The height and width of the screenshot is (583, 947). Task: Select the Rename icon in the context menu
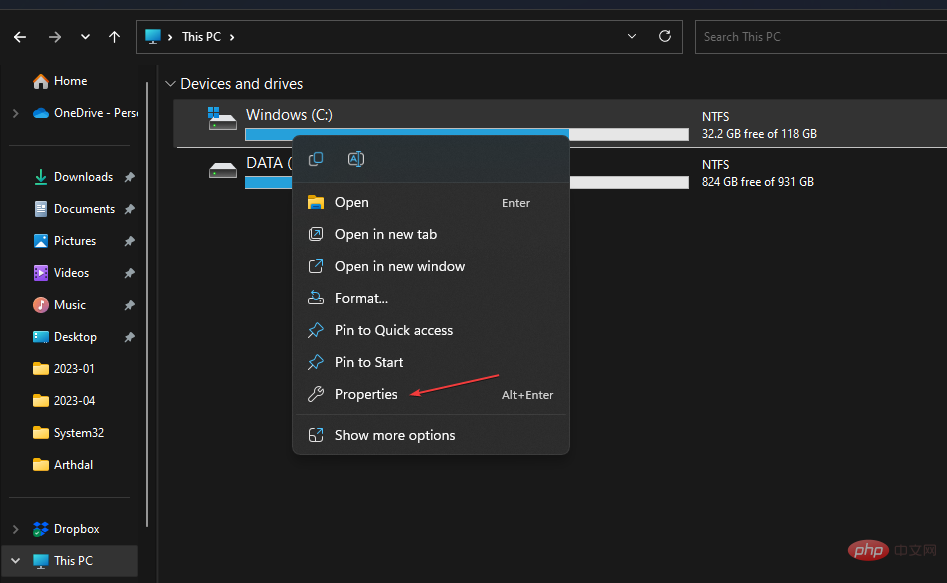tap(356, 159)
